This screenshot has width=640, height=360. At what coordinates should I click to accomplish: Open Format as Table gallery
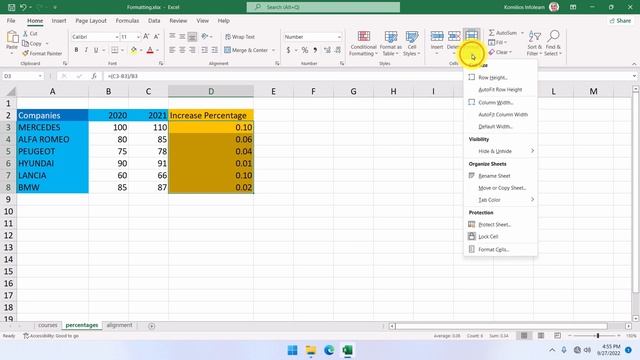point(391,43)
